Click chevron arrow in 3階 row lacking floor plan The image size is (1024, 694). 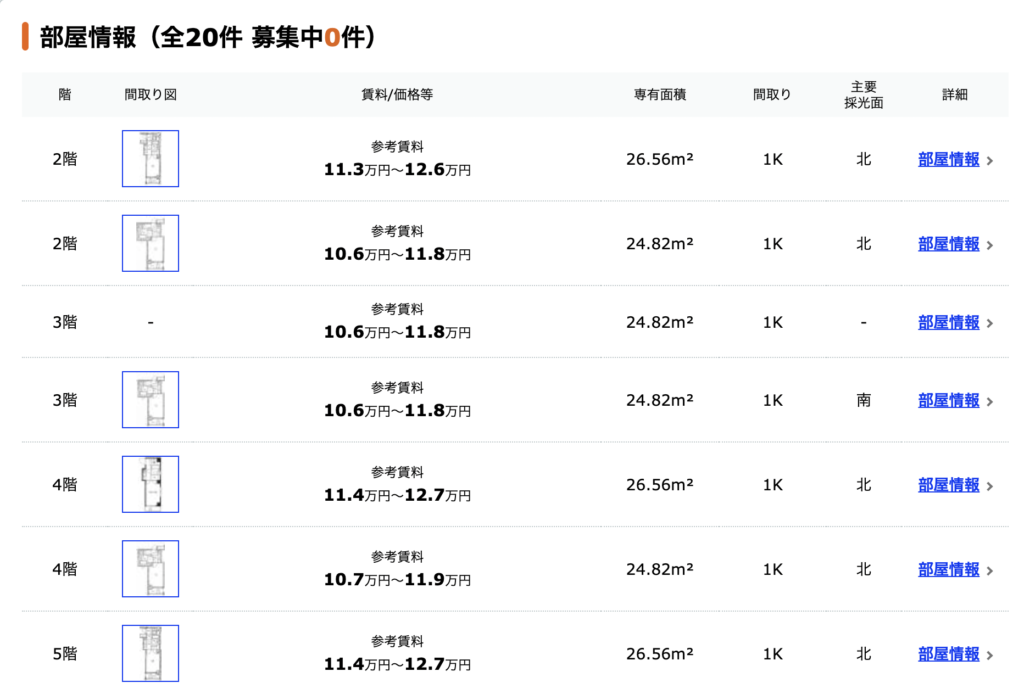tap(990, 323)
